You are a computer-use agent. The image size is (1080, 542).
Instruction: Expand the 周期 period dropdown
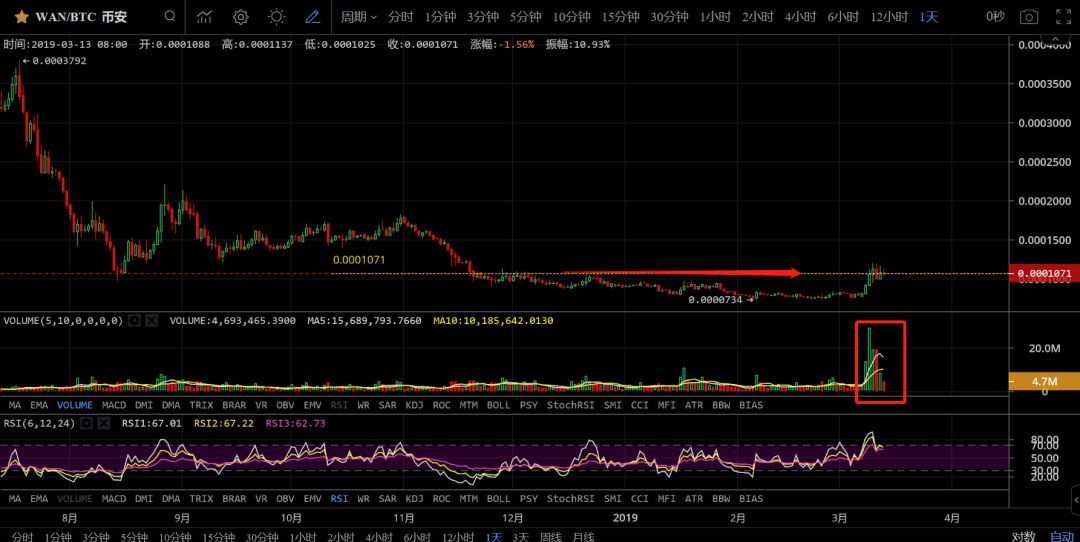click(x=358, y=17)
